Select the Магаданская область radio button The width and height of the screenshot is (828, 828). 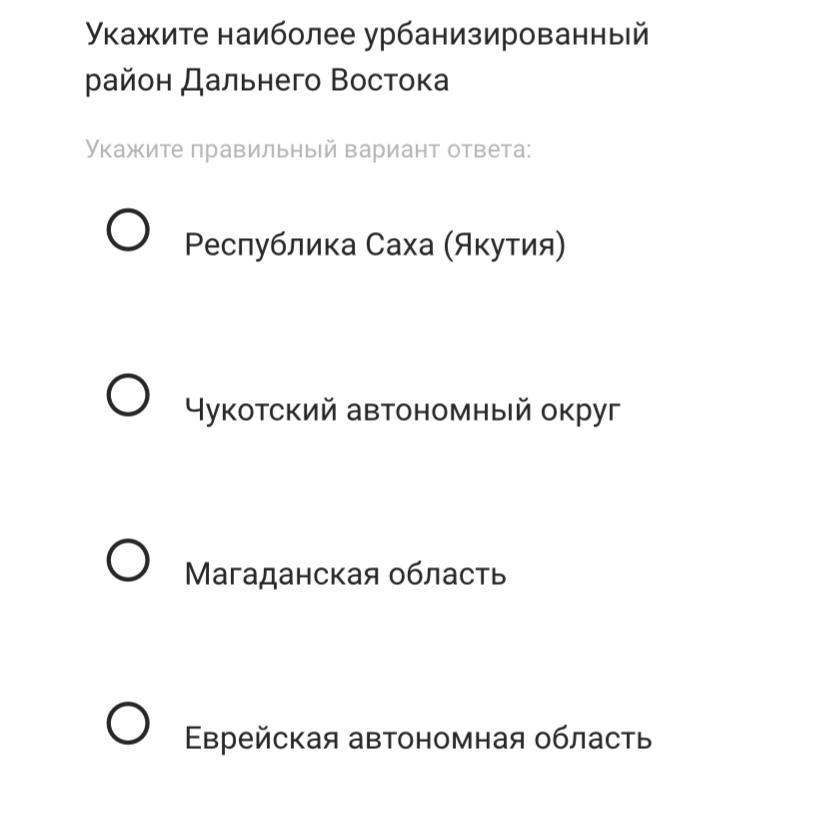(x=128, y=560)
